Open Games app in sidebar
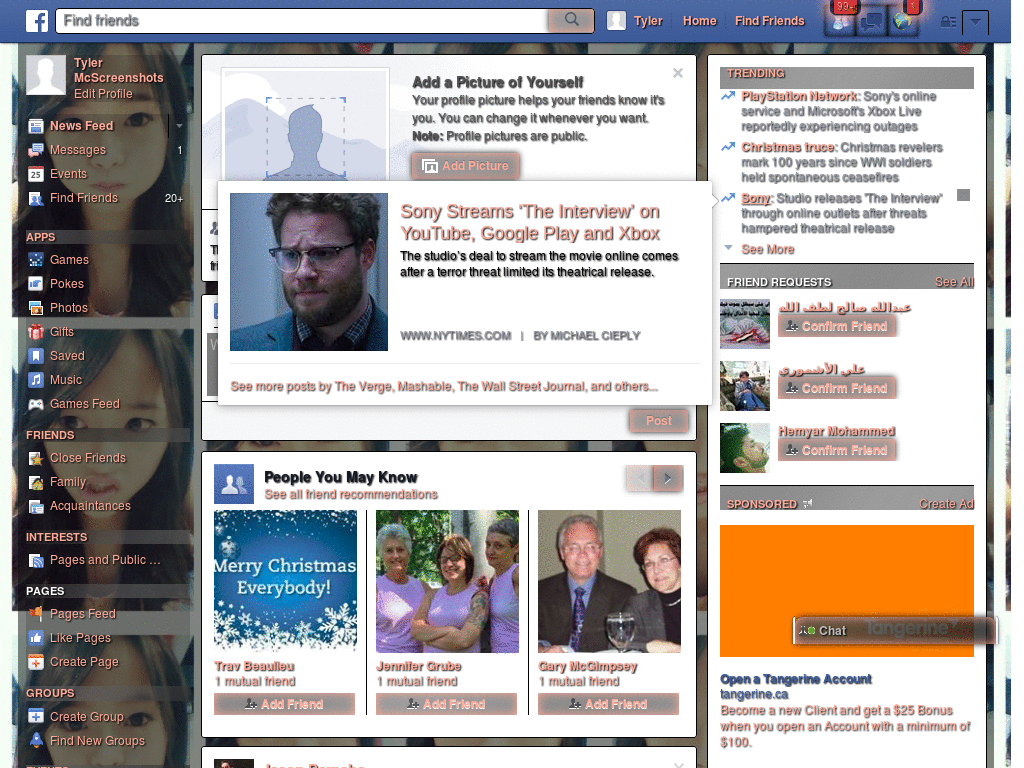This screenshot has height=768, width=1024. click(69, 260)
